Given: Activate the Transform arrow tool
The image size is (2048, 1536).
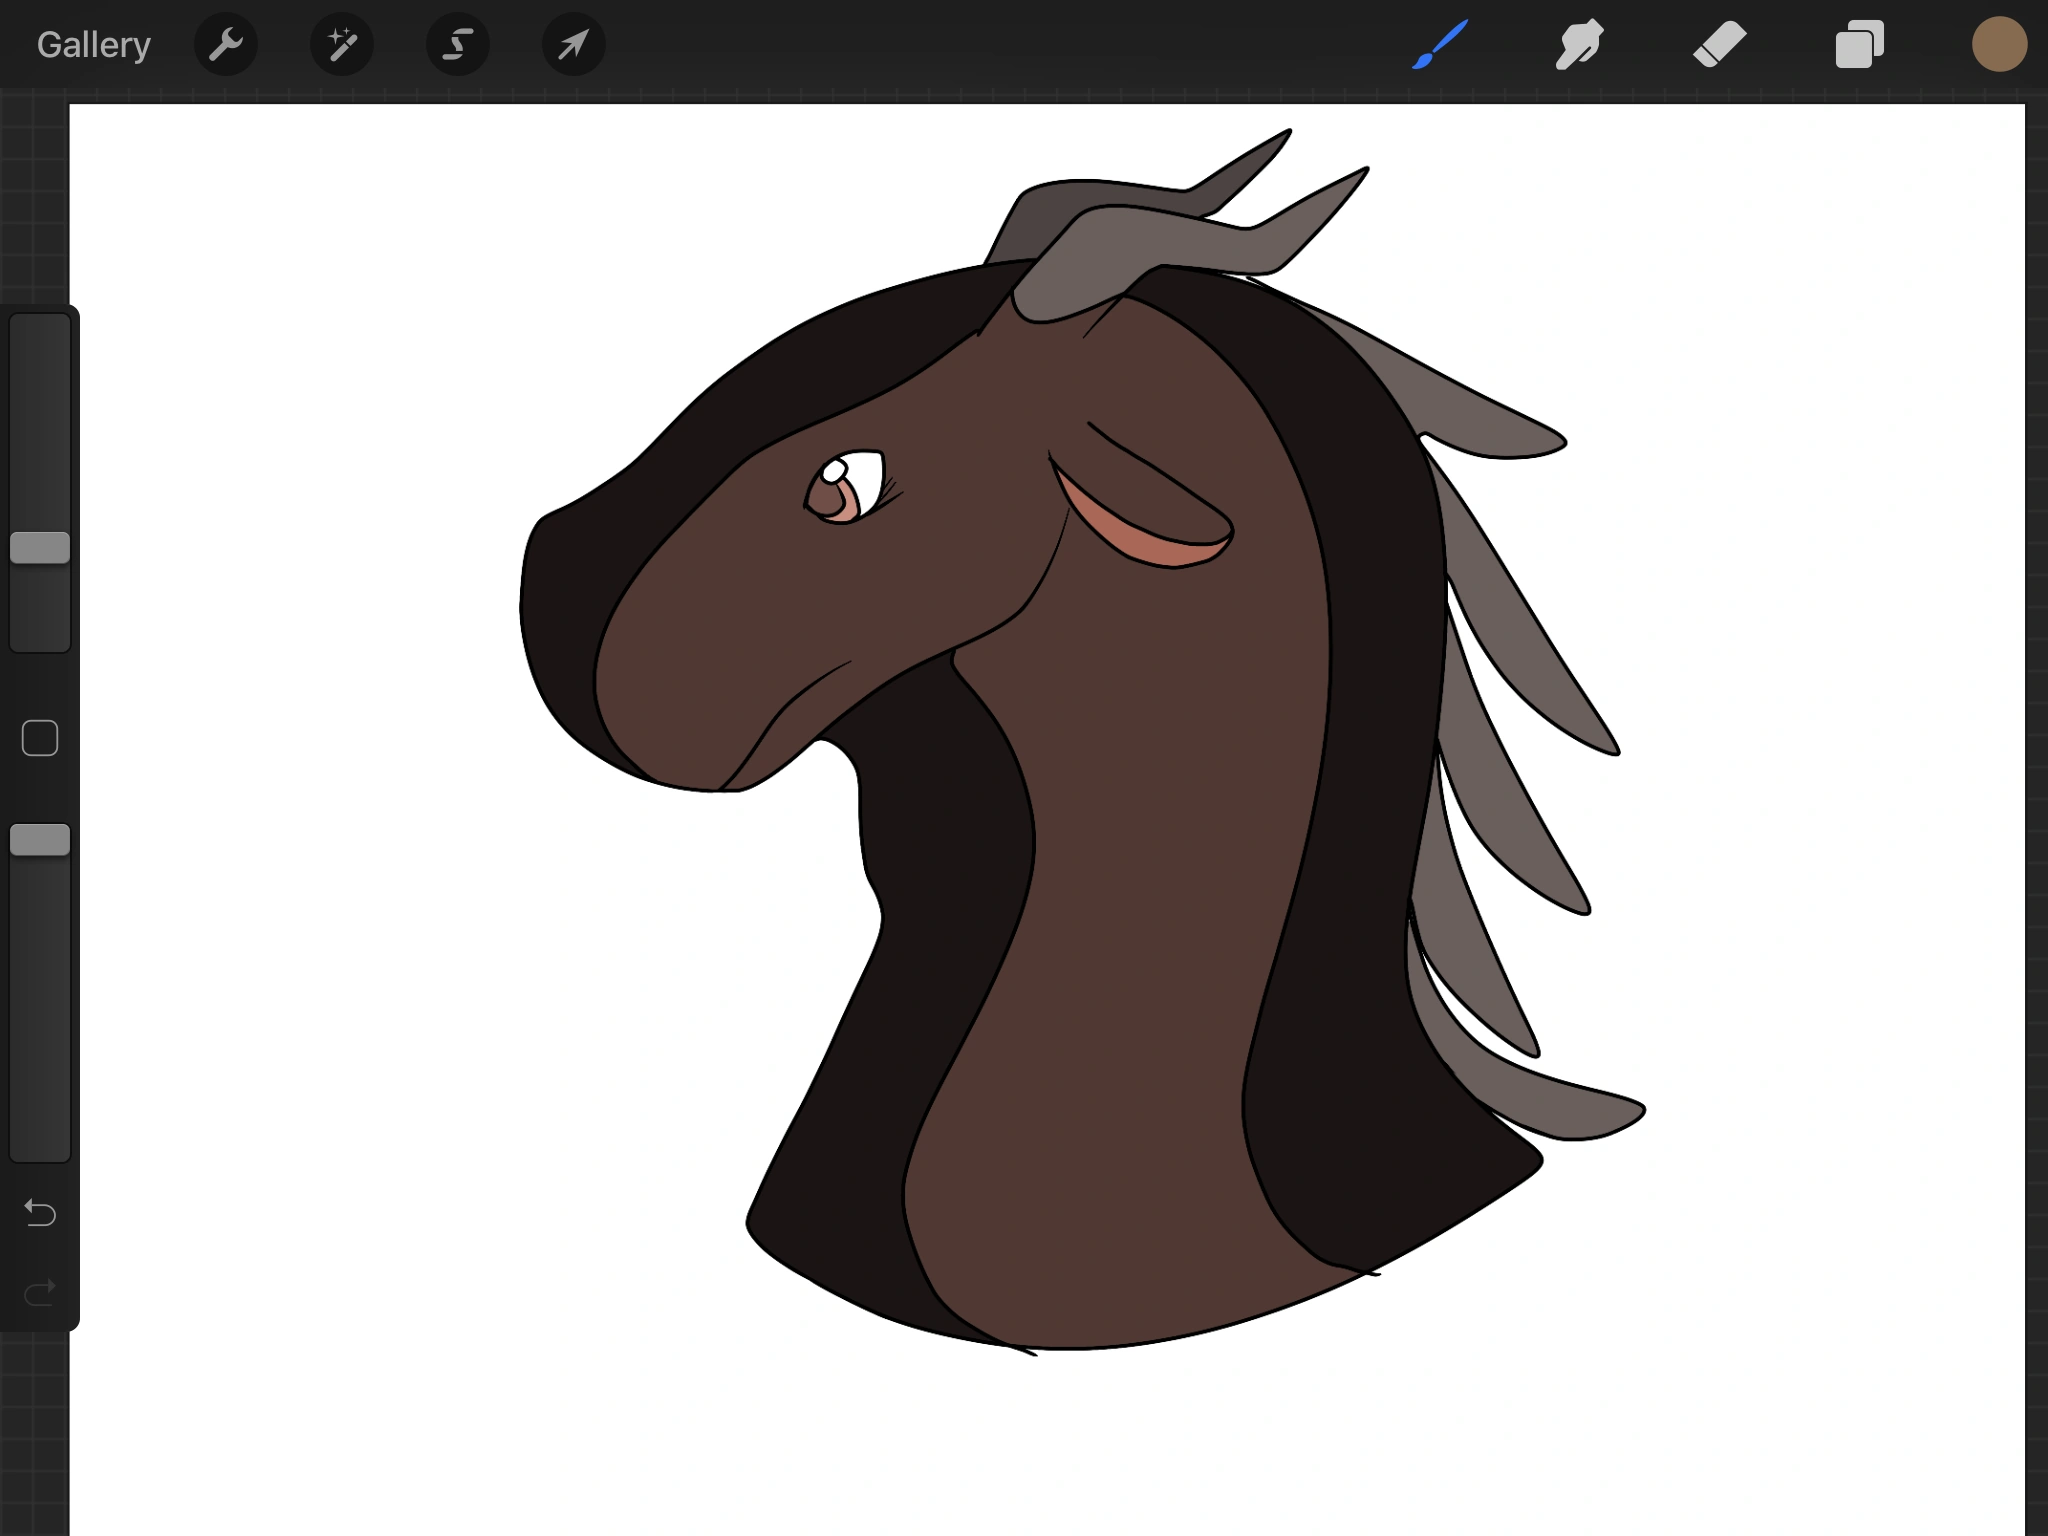Looking at the screenshot, I should click(x=574, y=45).
